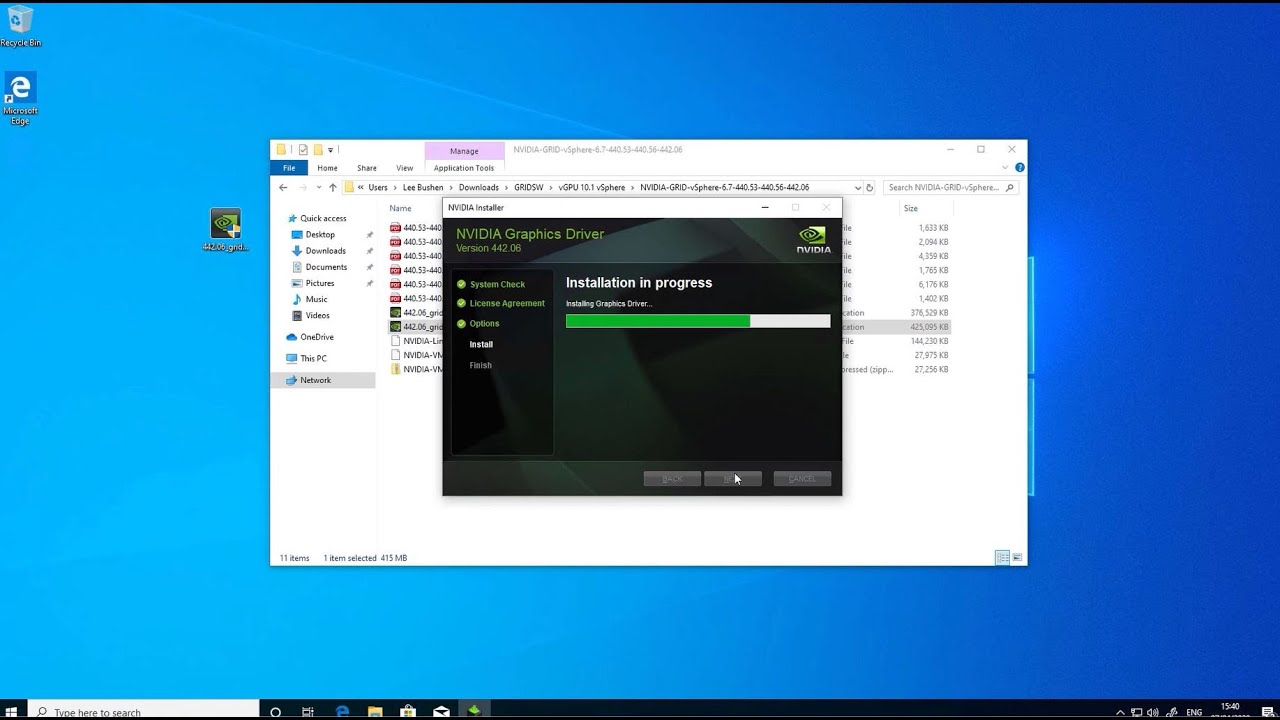1280x720 pixels.
Task: Switch to details view in status bar
Action: [x=1002, y=558]
